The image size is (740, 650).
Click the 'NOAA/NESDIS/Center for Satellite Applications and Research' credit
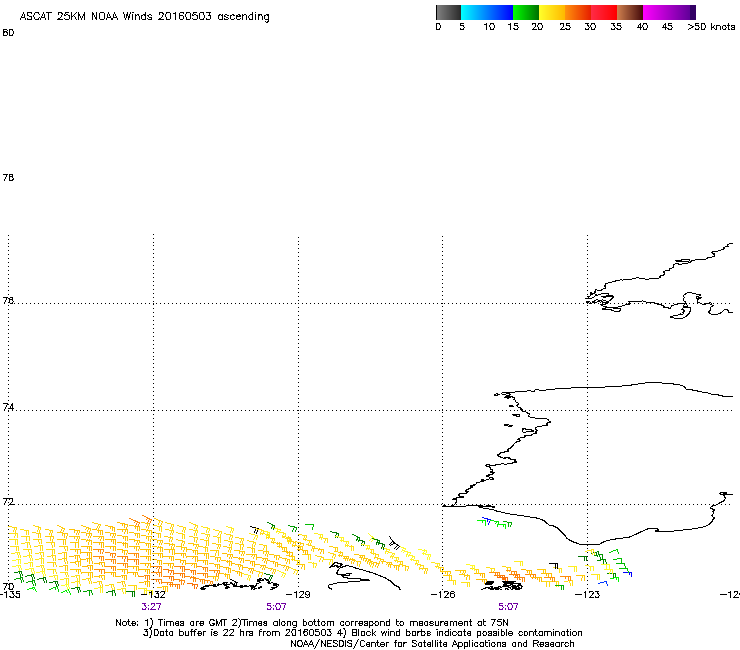click(432, 644)
